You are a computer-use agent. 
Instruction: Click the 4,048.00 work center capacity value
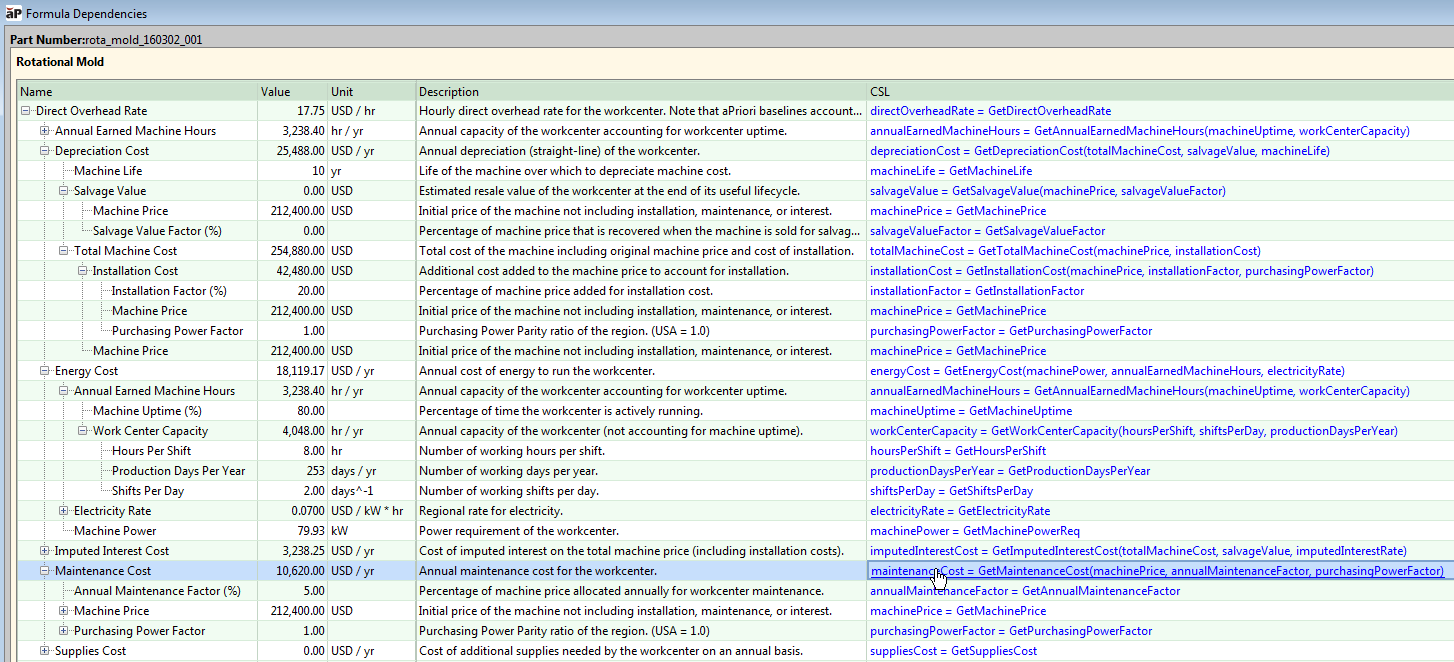[x=293, y=431]
